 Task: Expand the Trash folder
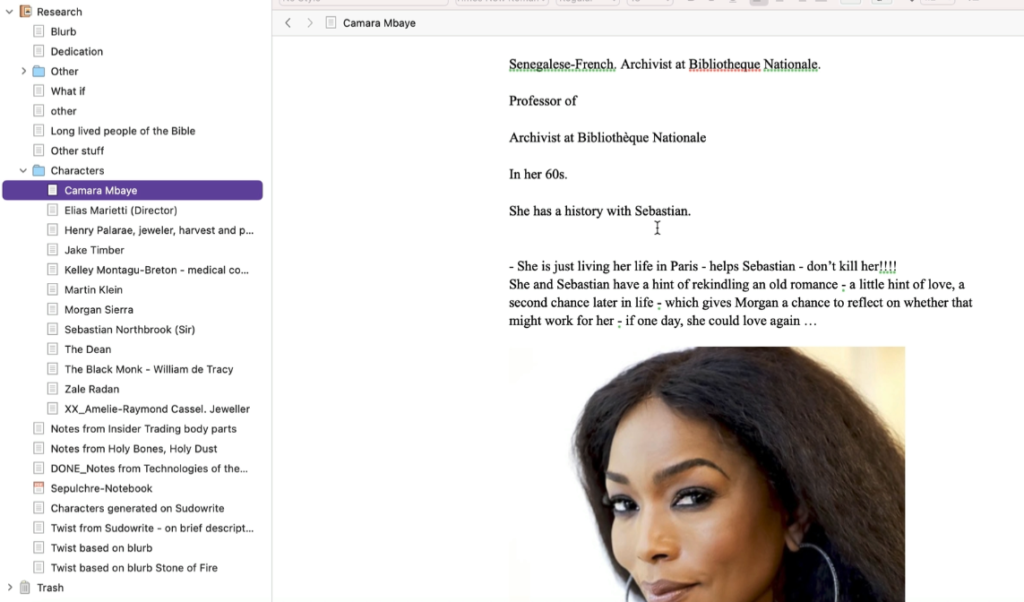coord(9,588)
